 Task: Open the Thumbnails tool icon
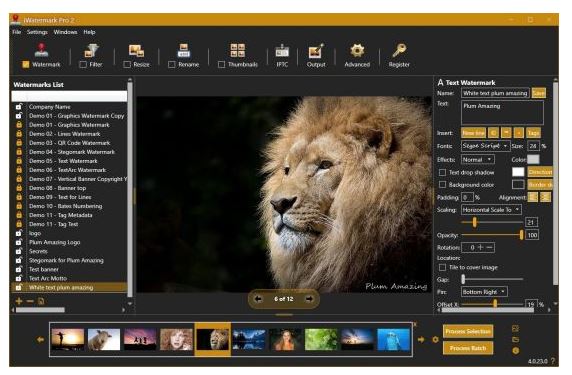(237, 50)
